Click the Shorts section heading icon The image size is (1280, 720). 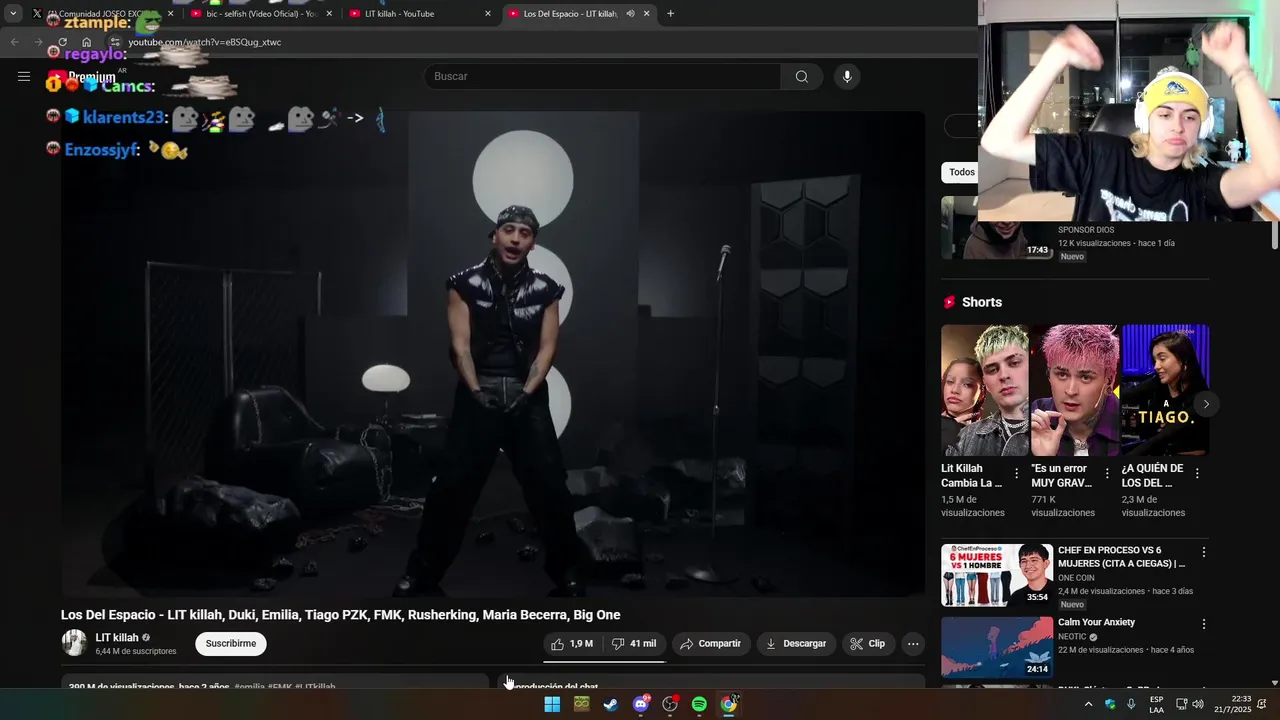(x=949, y=302)
